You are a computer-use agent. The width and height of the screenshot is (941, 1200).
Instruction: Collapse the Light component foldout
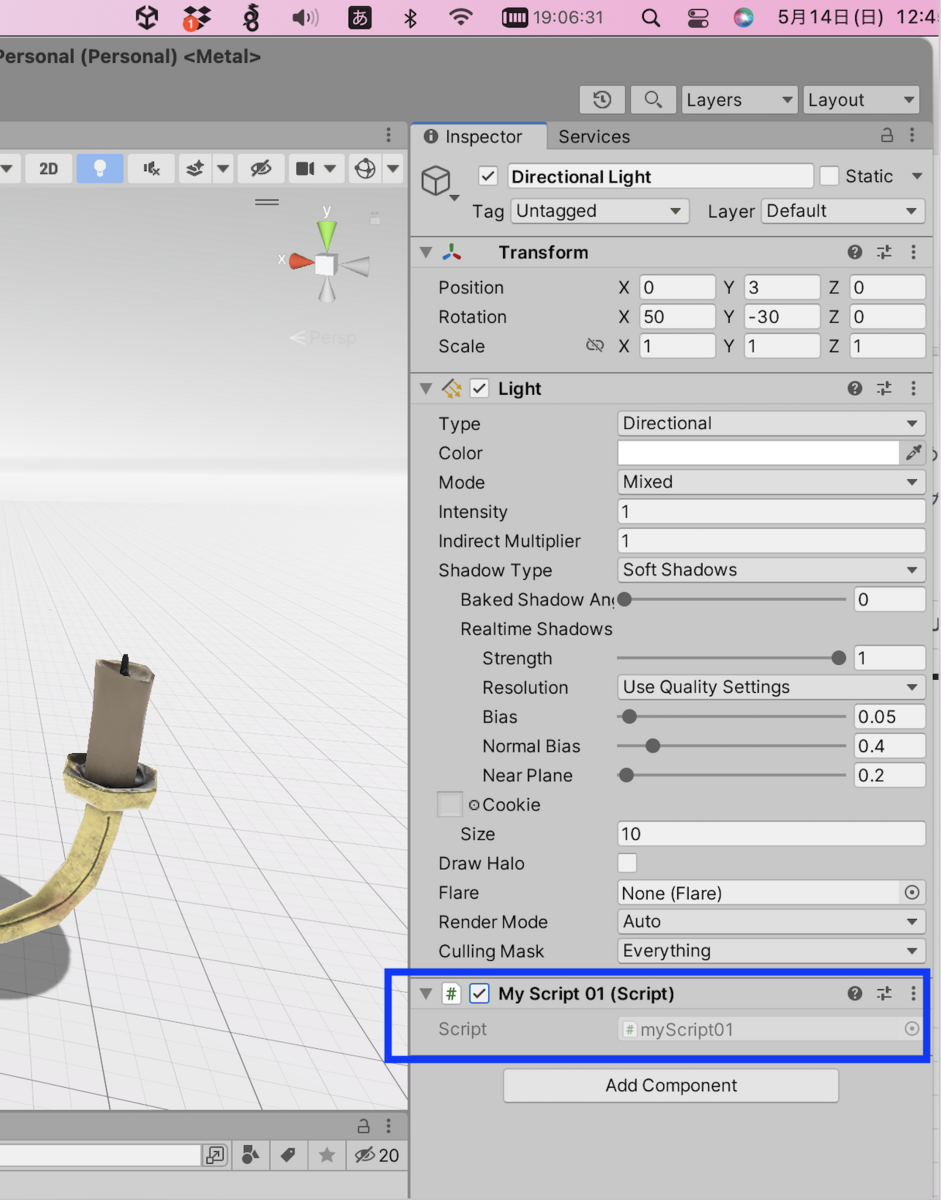point(426,388)
